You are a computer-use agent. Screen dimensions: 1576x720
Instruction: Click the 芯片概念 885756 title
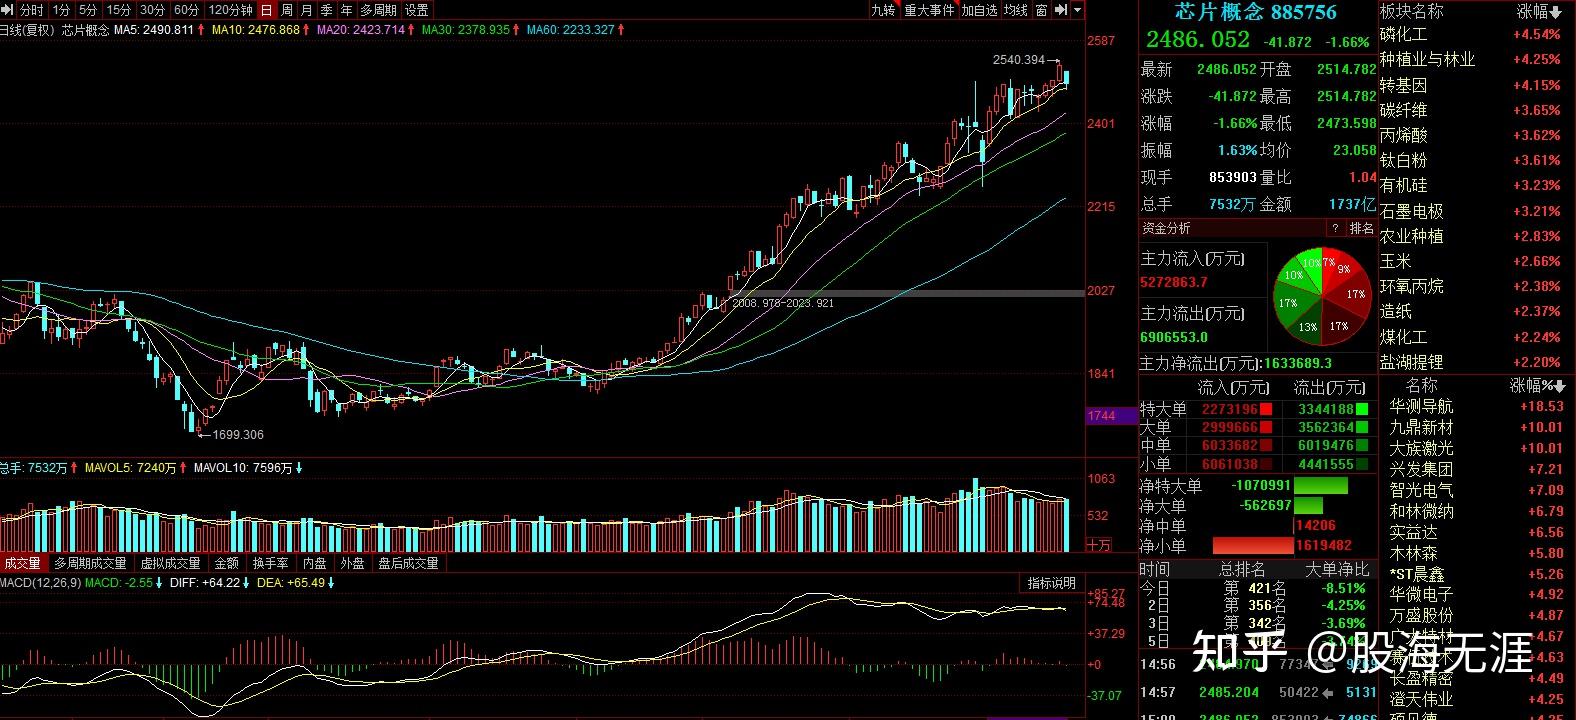tap(1255, 12)
